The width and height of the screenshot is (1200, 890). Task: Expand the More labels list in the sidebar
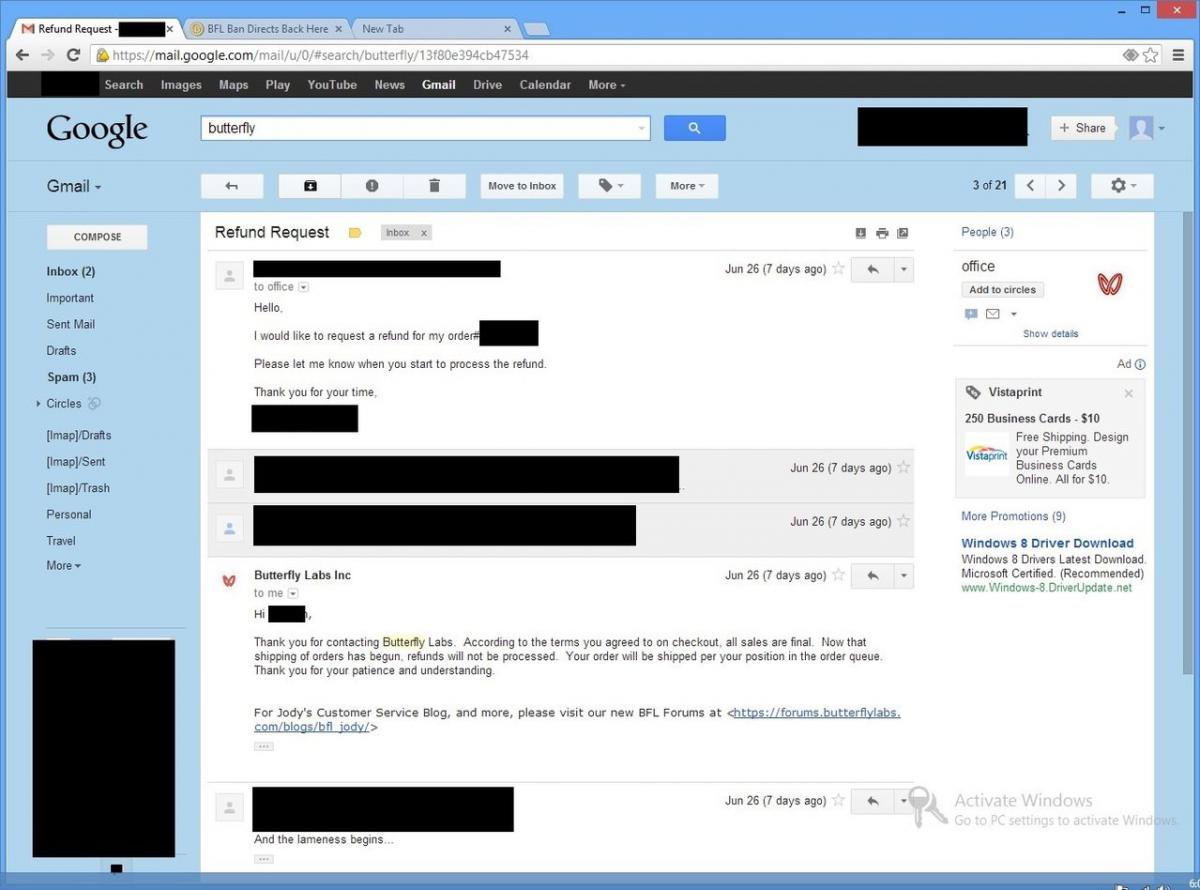(x=64, y=566)
